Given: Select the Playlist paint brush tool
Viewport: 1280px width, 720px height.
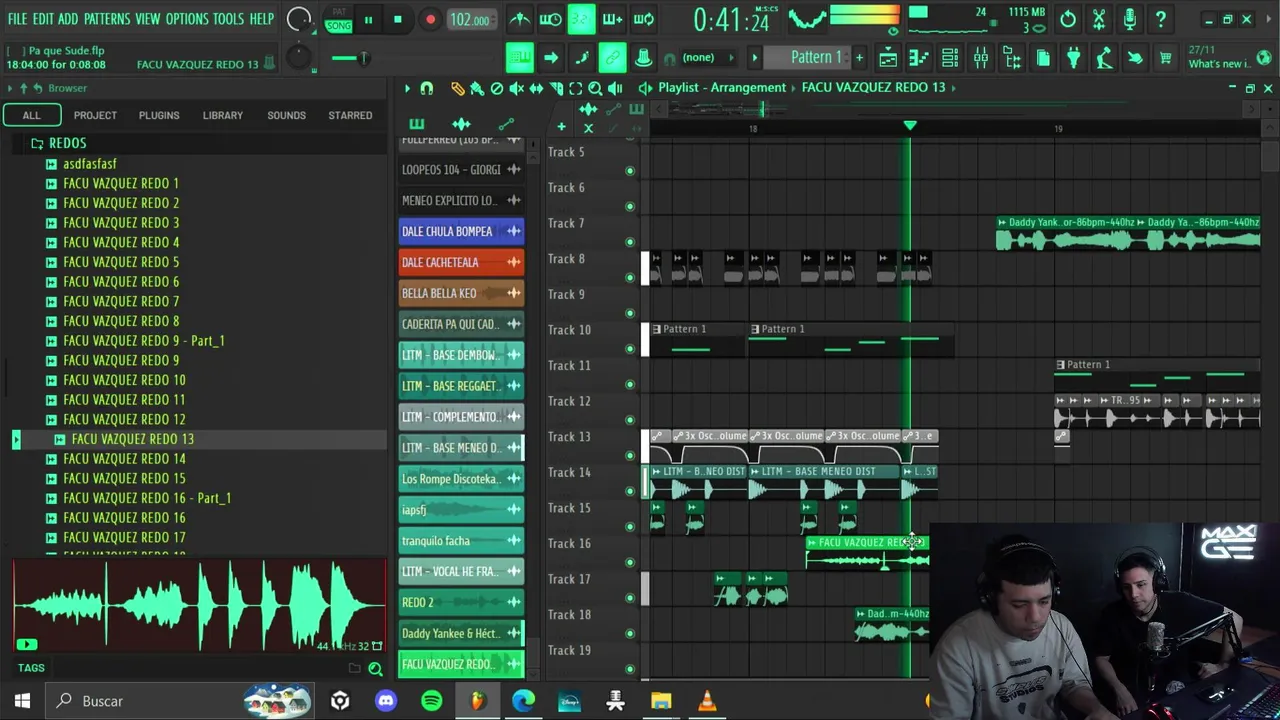Looking at the screenshot, I should coord(477,88).
